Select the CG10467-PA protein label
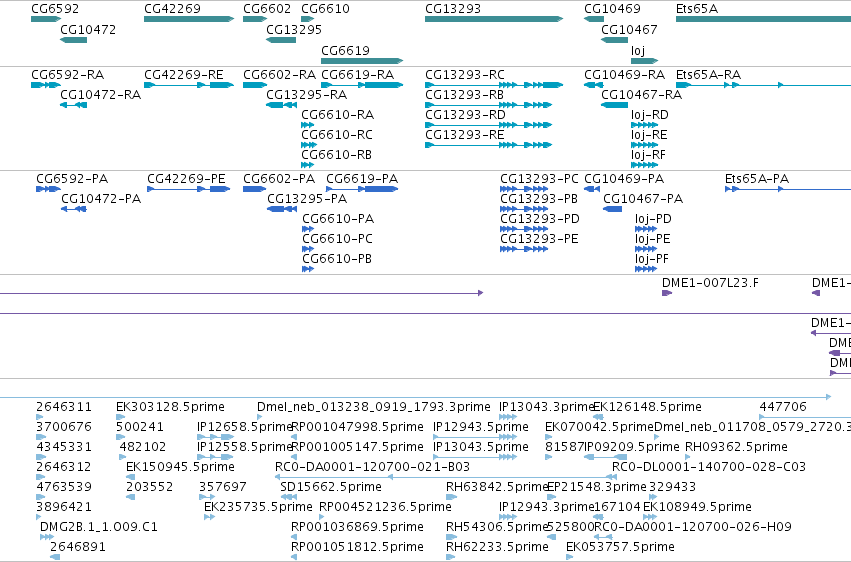 point(643,199)
